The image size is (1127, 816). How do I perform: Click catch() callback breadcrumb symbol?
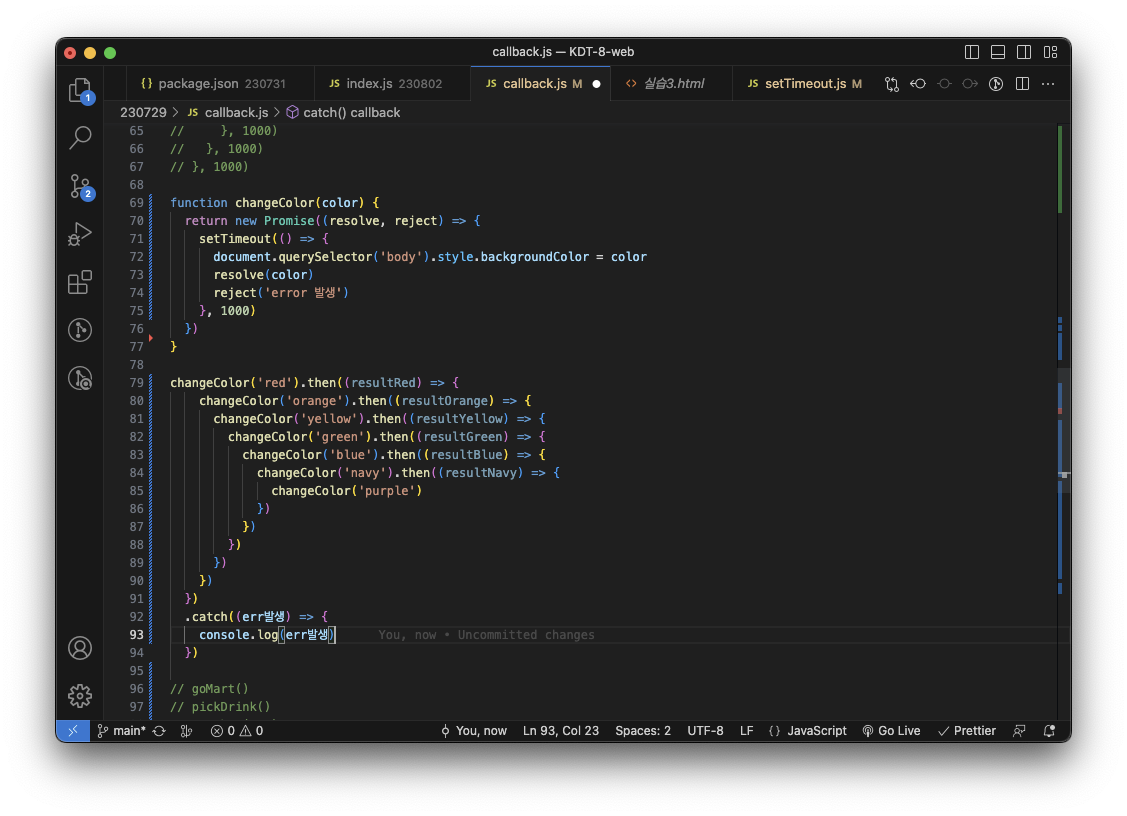(x=351, y=112)
